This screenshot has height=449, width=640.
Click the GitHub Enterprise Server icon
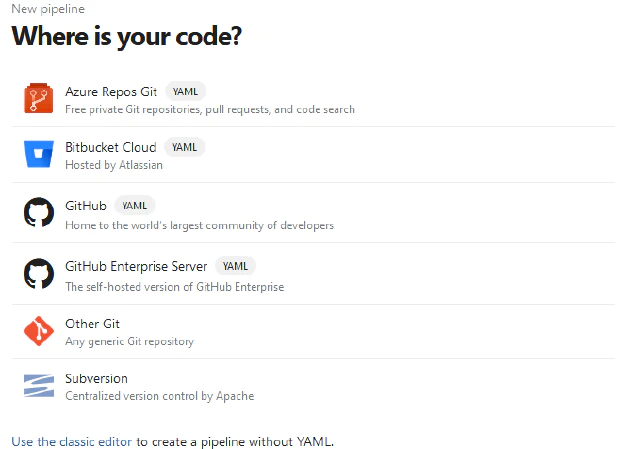point(38,274)
